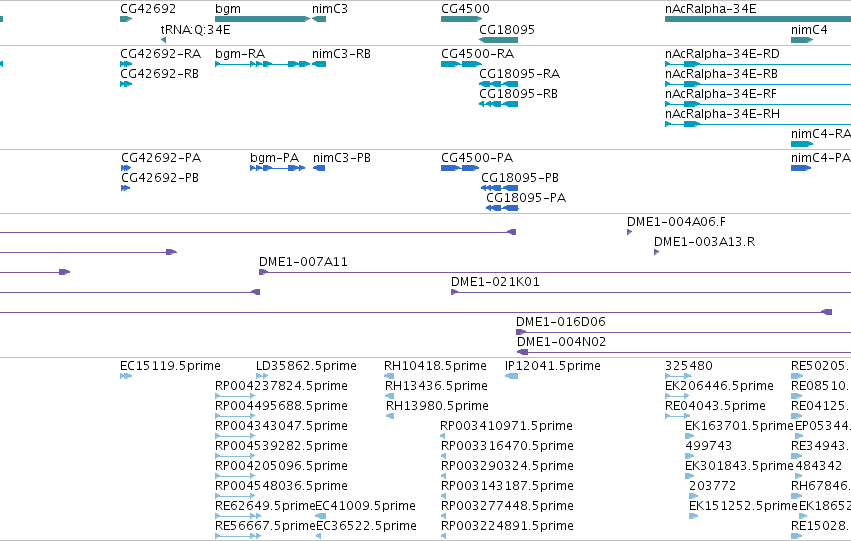Click the nimC4-RA transcript label
The height and width of the screenshot is (541, 851).
point(821,134)
